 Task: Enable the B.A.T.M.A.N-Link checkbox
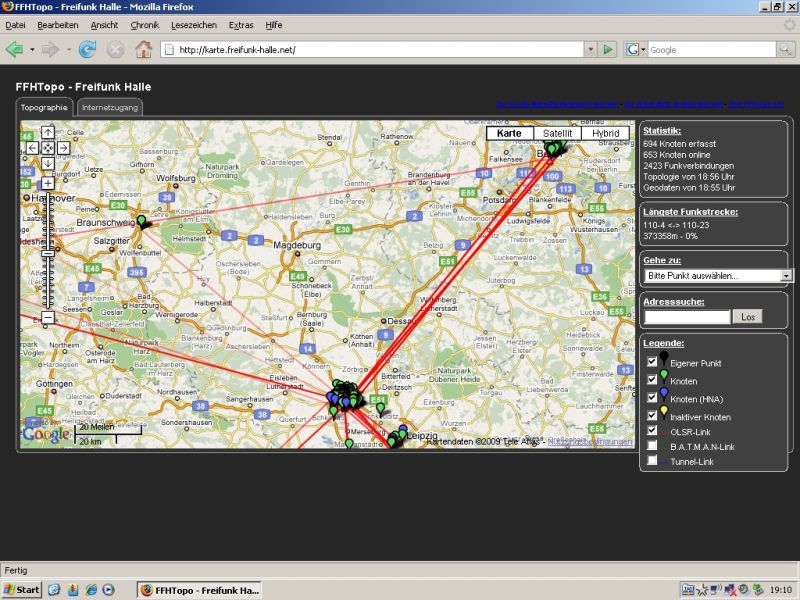tap(651, 445)
